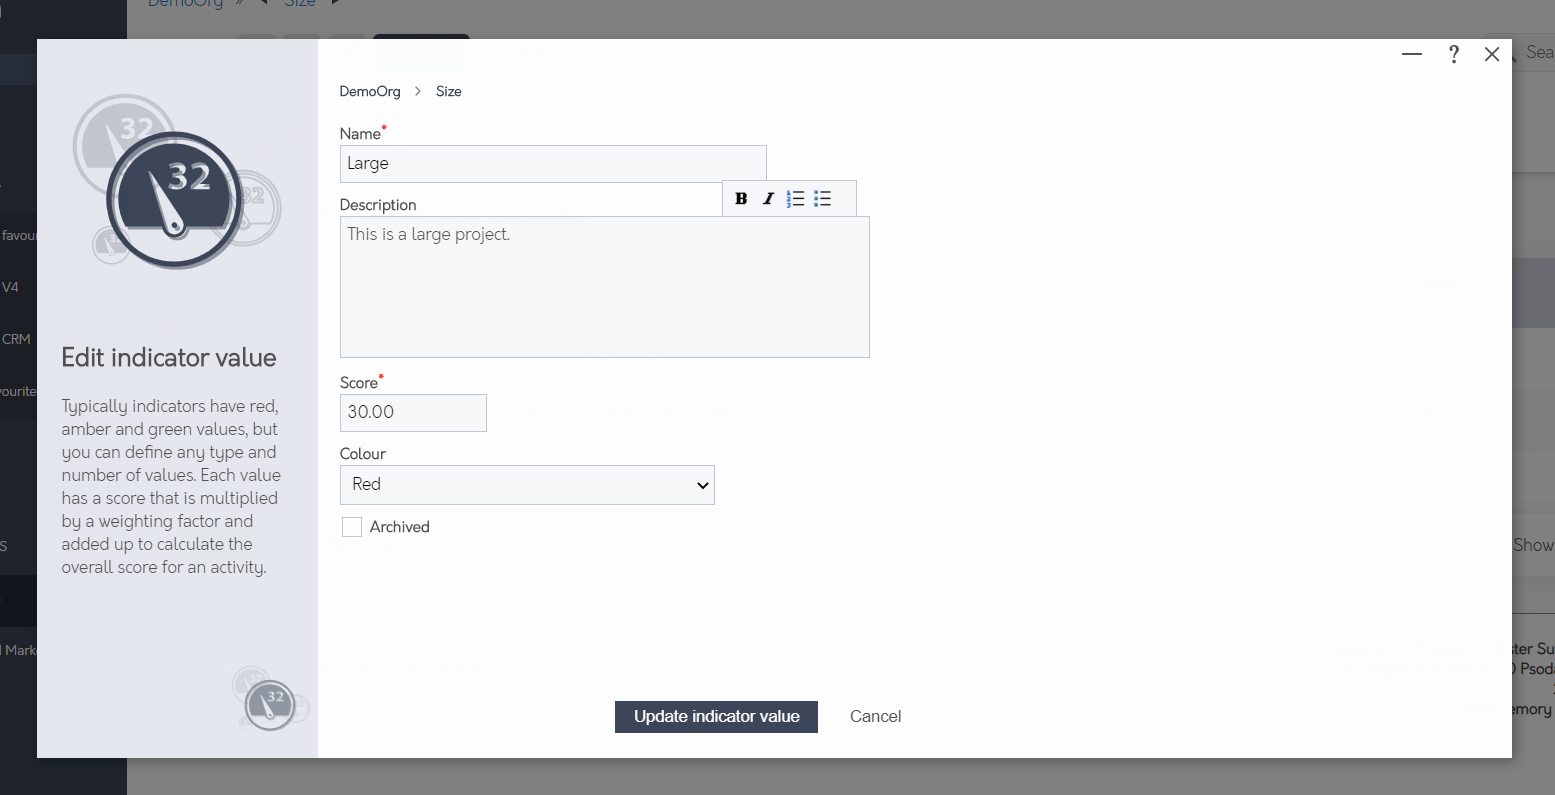Apply italic formatting to the description

(767, 198)
